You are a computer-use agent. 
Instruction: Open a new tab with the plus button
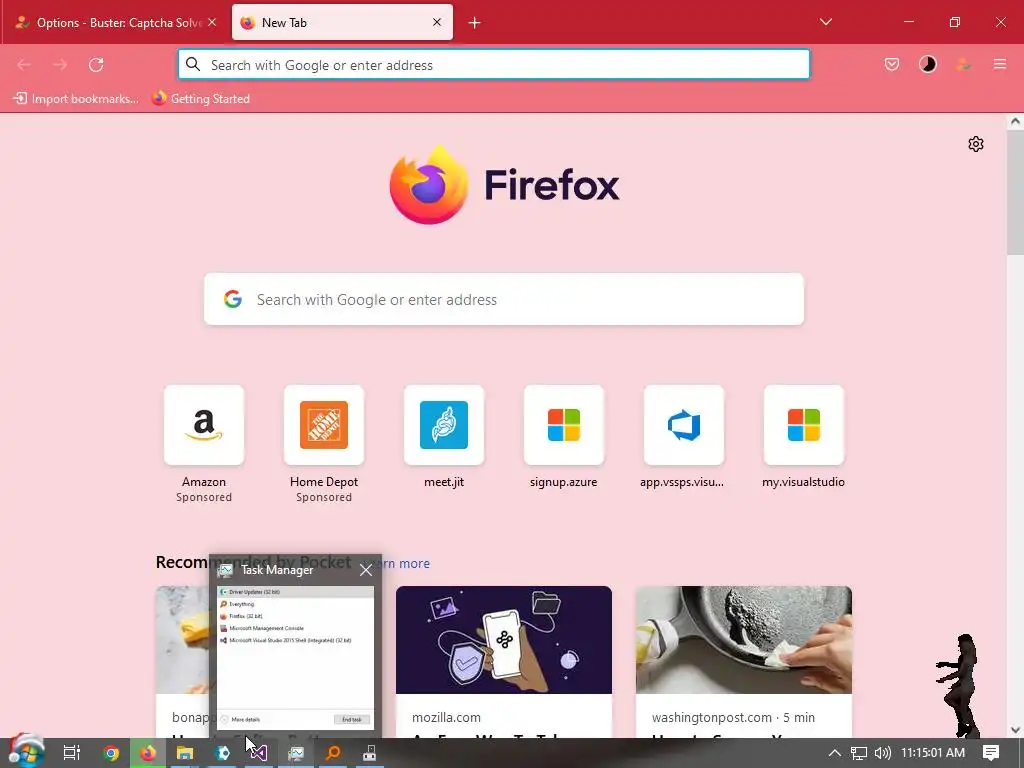pos(475,23)
